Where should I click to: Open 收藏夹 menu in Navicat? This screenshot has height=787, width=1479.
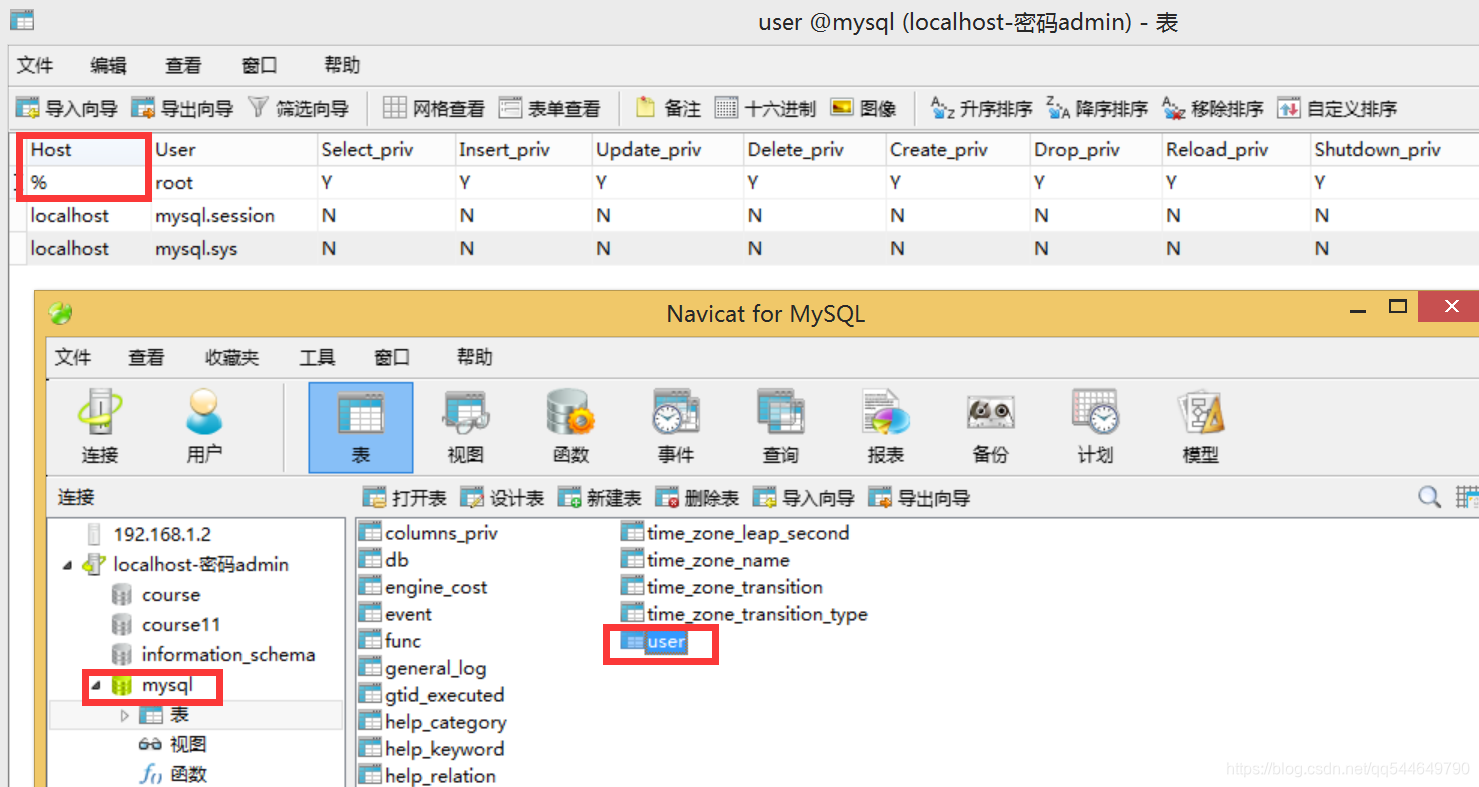point(231,357)
